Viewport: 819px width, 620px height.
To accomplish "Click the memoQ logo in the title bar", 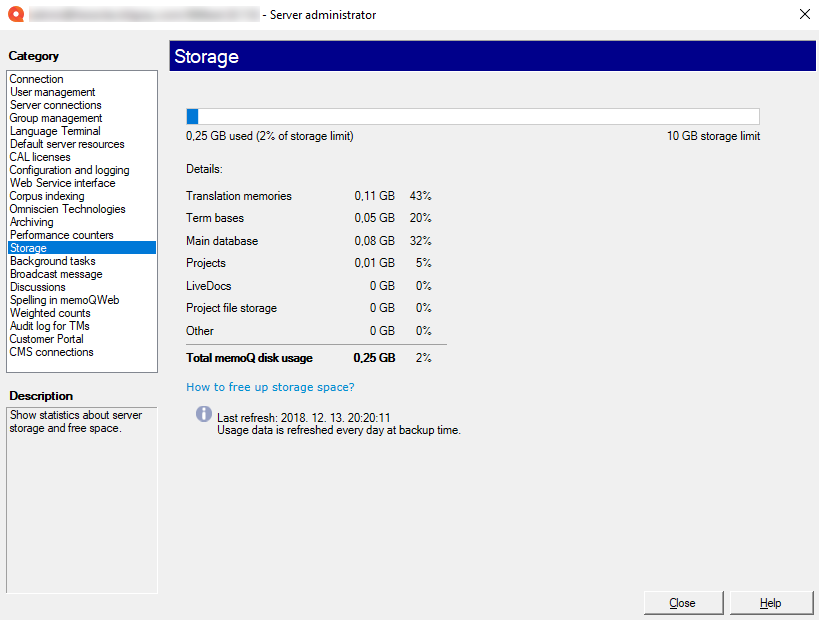I will click(16, 15).
